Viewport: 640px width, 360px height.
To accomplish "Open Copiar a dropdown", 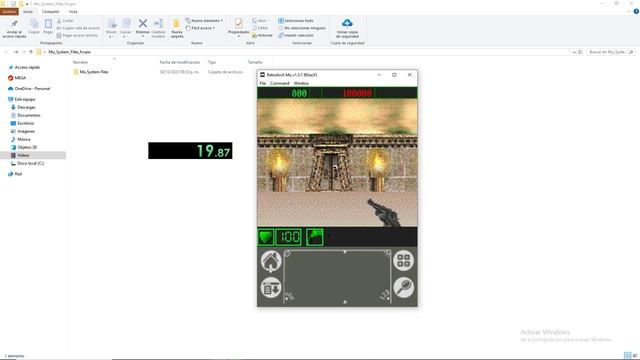I will coord(126,28).
